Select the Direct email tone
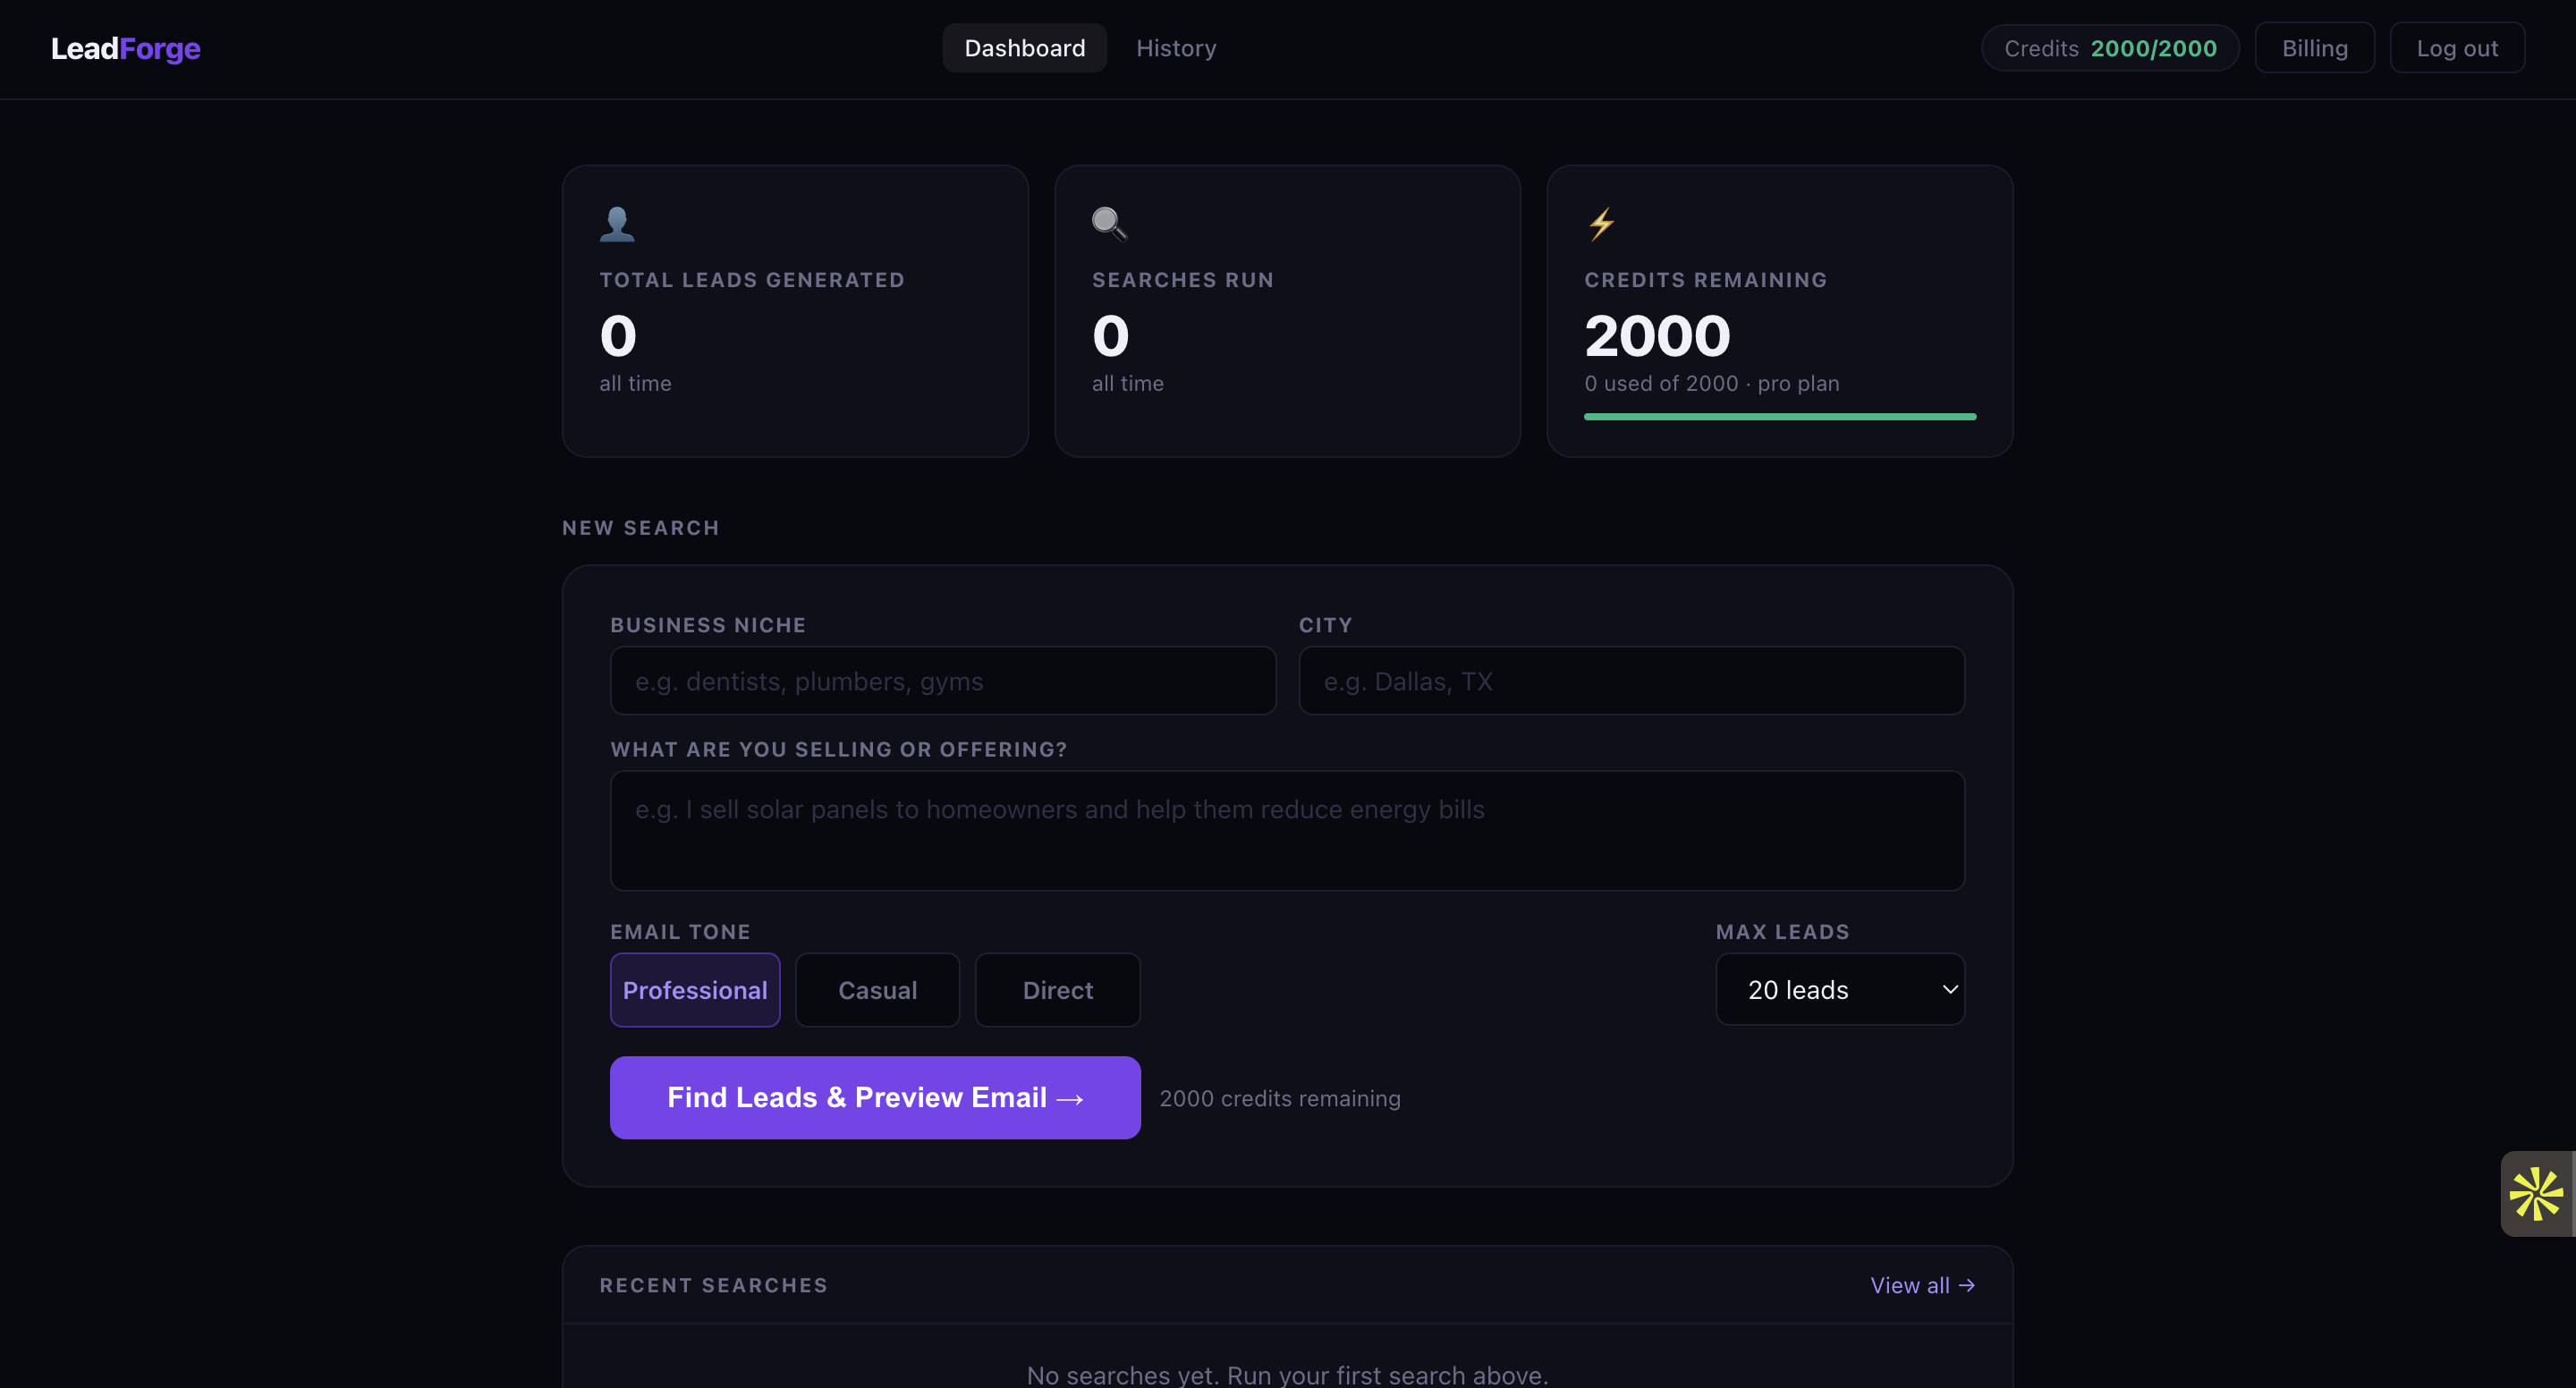Viewport: 2576px width, 1388px height. click(1057, 990)
